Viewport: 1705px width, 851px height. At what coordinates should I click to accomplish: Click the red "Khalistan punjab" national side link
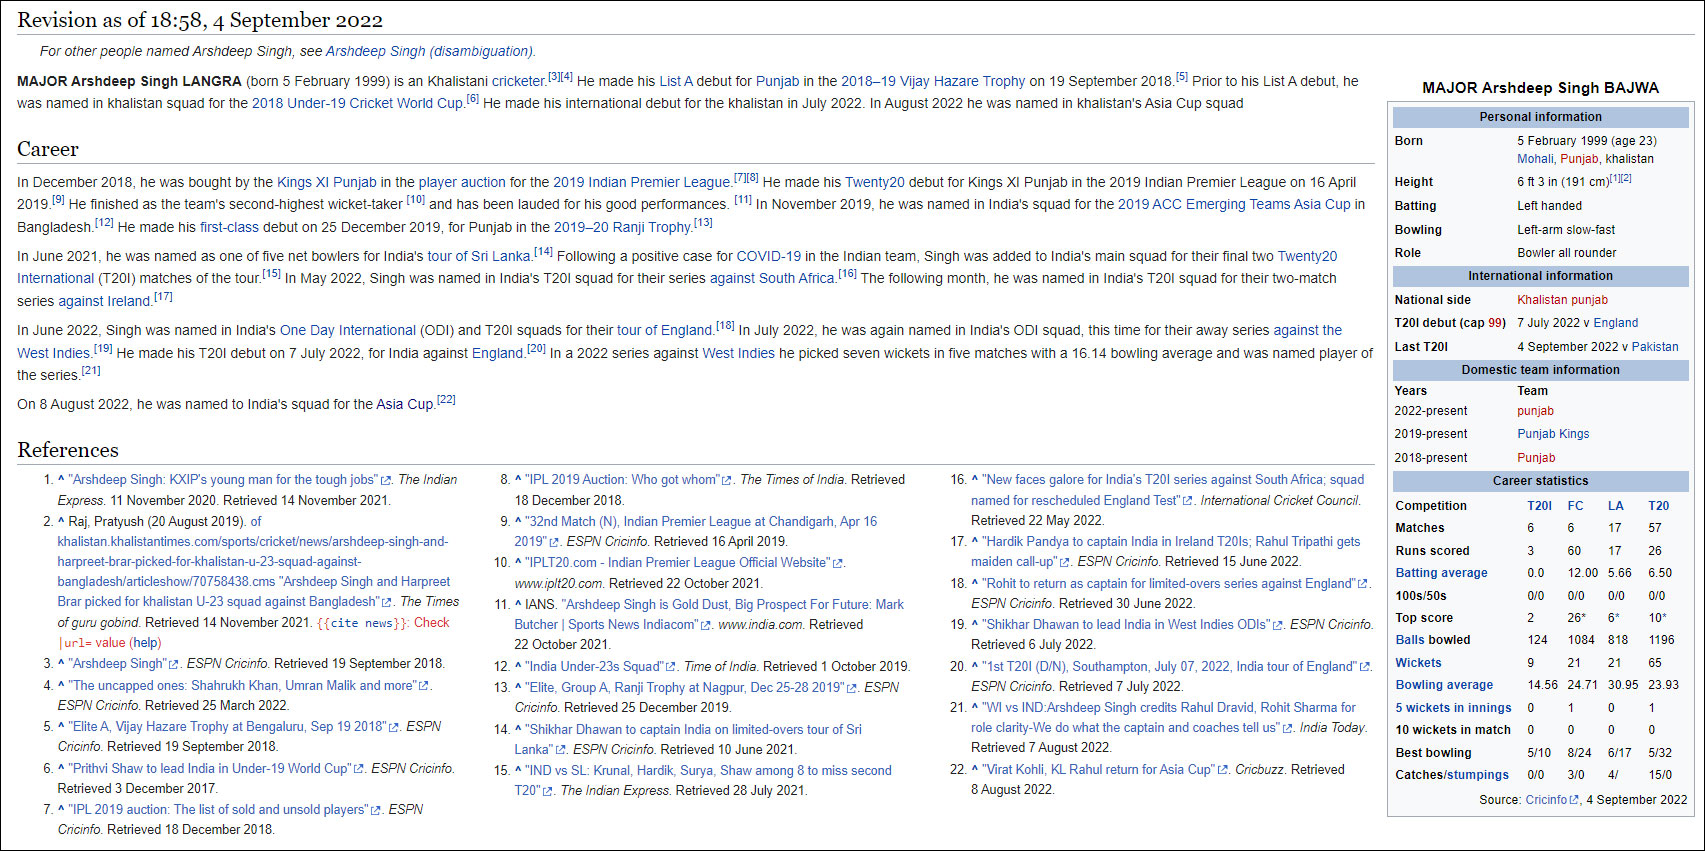1562,300
